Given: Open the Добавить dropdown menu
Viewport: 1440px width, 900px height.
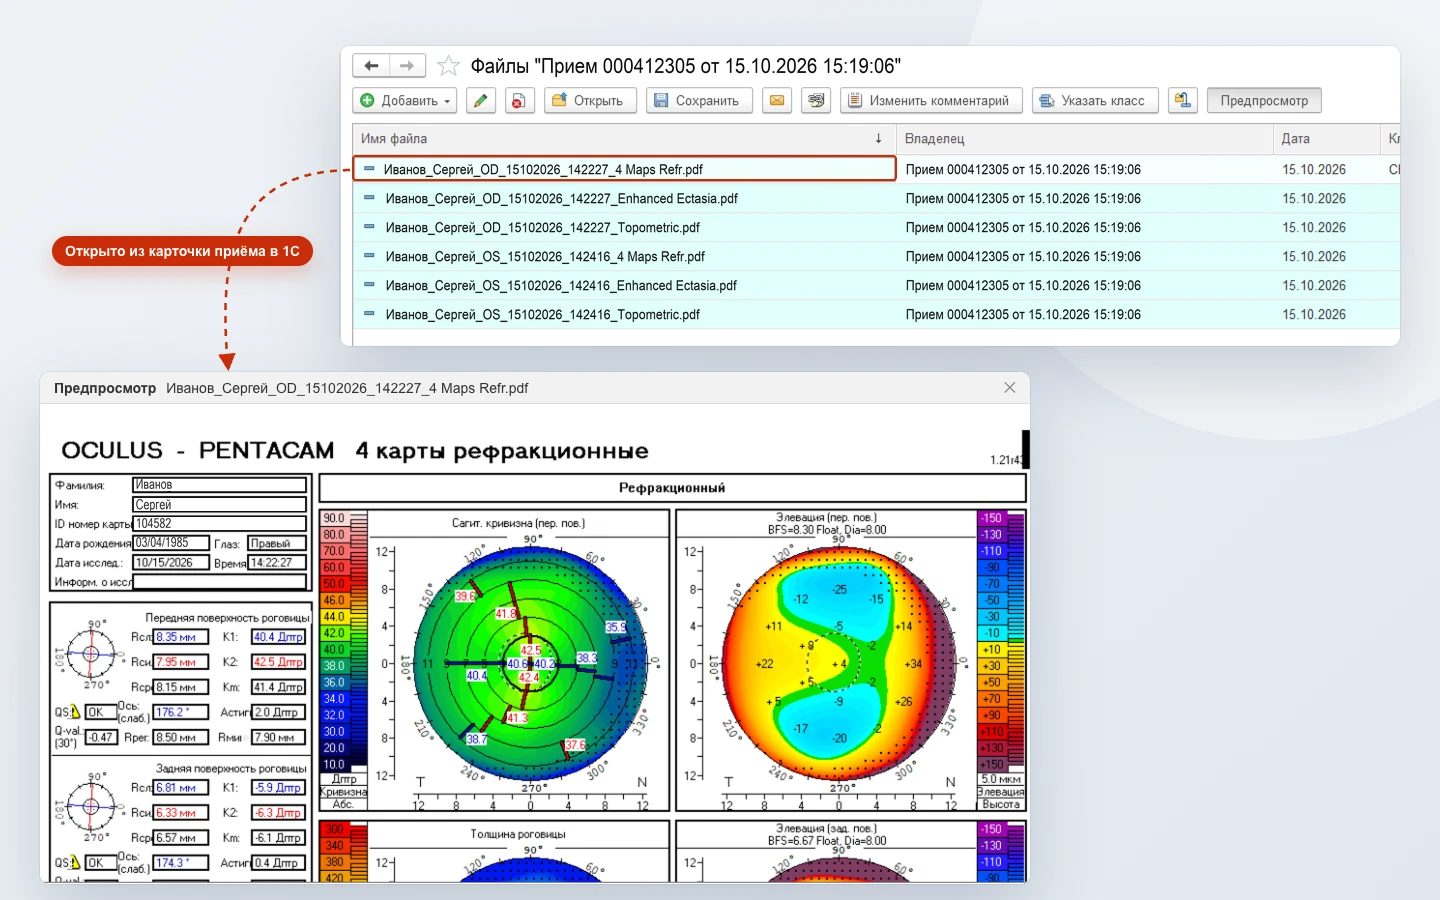Looking at the screenshot, I should tap(405, 100).
